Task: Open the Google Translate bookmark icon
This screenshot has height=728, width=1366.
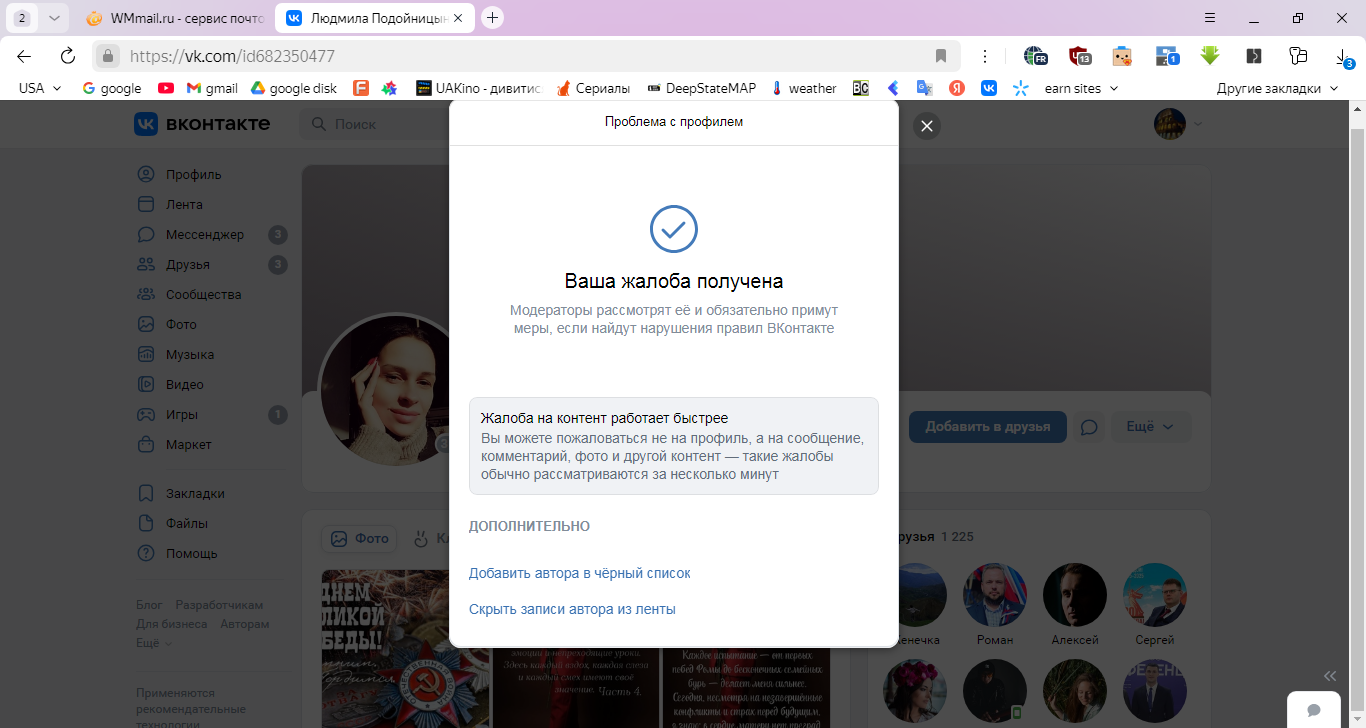Action: [925, 88]
